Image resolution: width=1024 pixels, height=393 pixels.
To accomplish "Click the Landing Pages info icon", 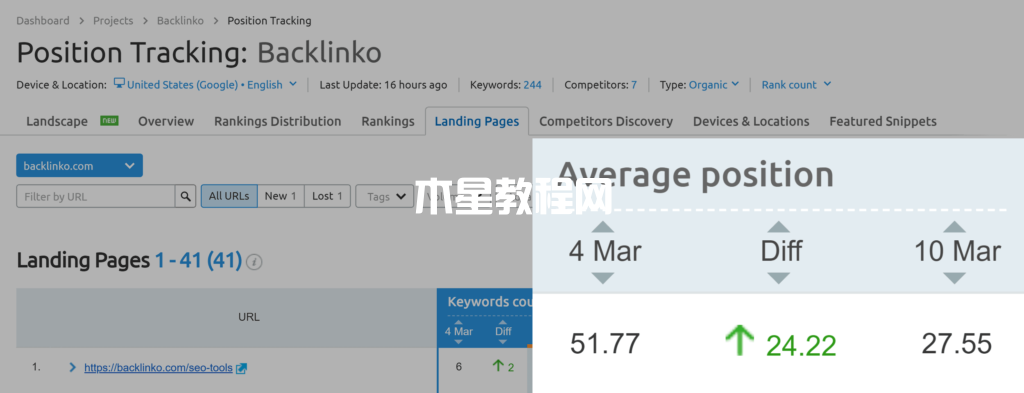I will [255, 262].
